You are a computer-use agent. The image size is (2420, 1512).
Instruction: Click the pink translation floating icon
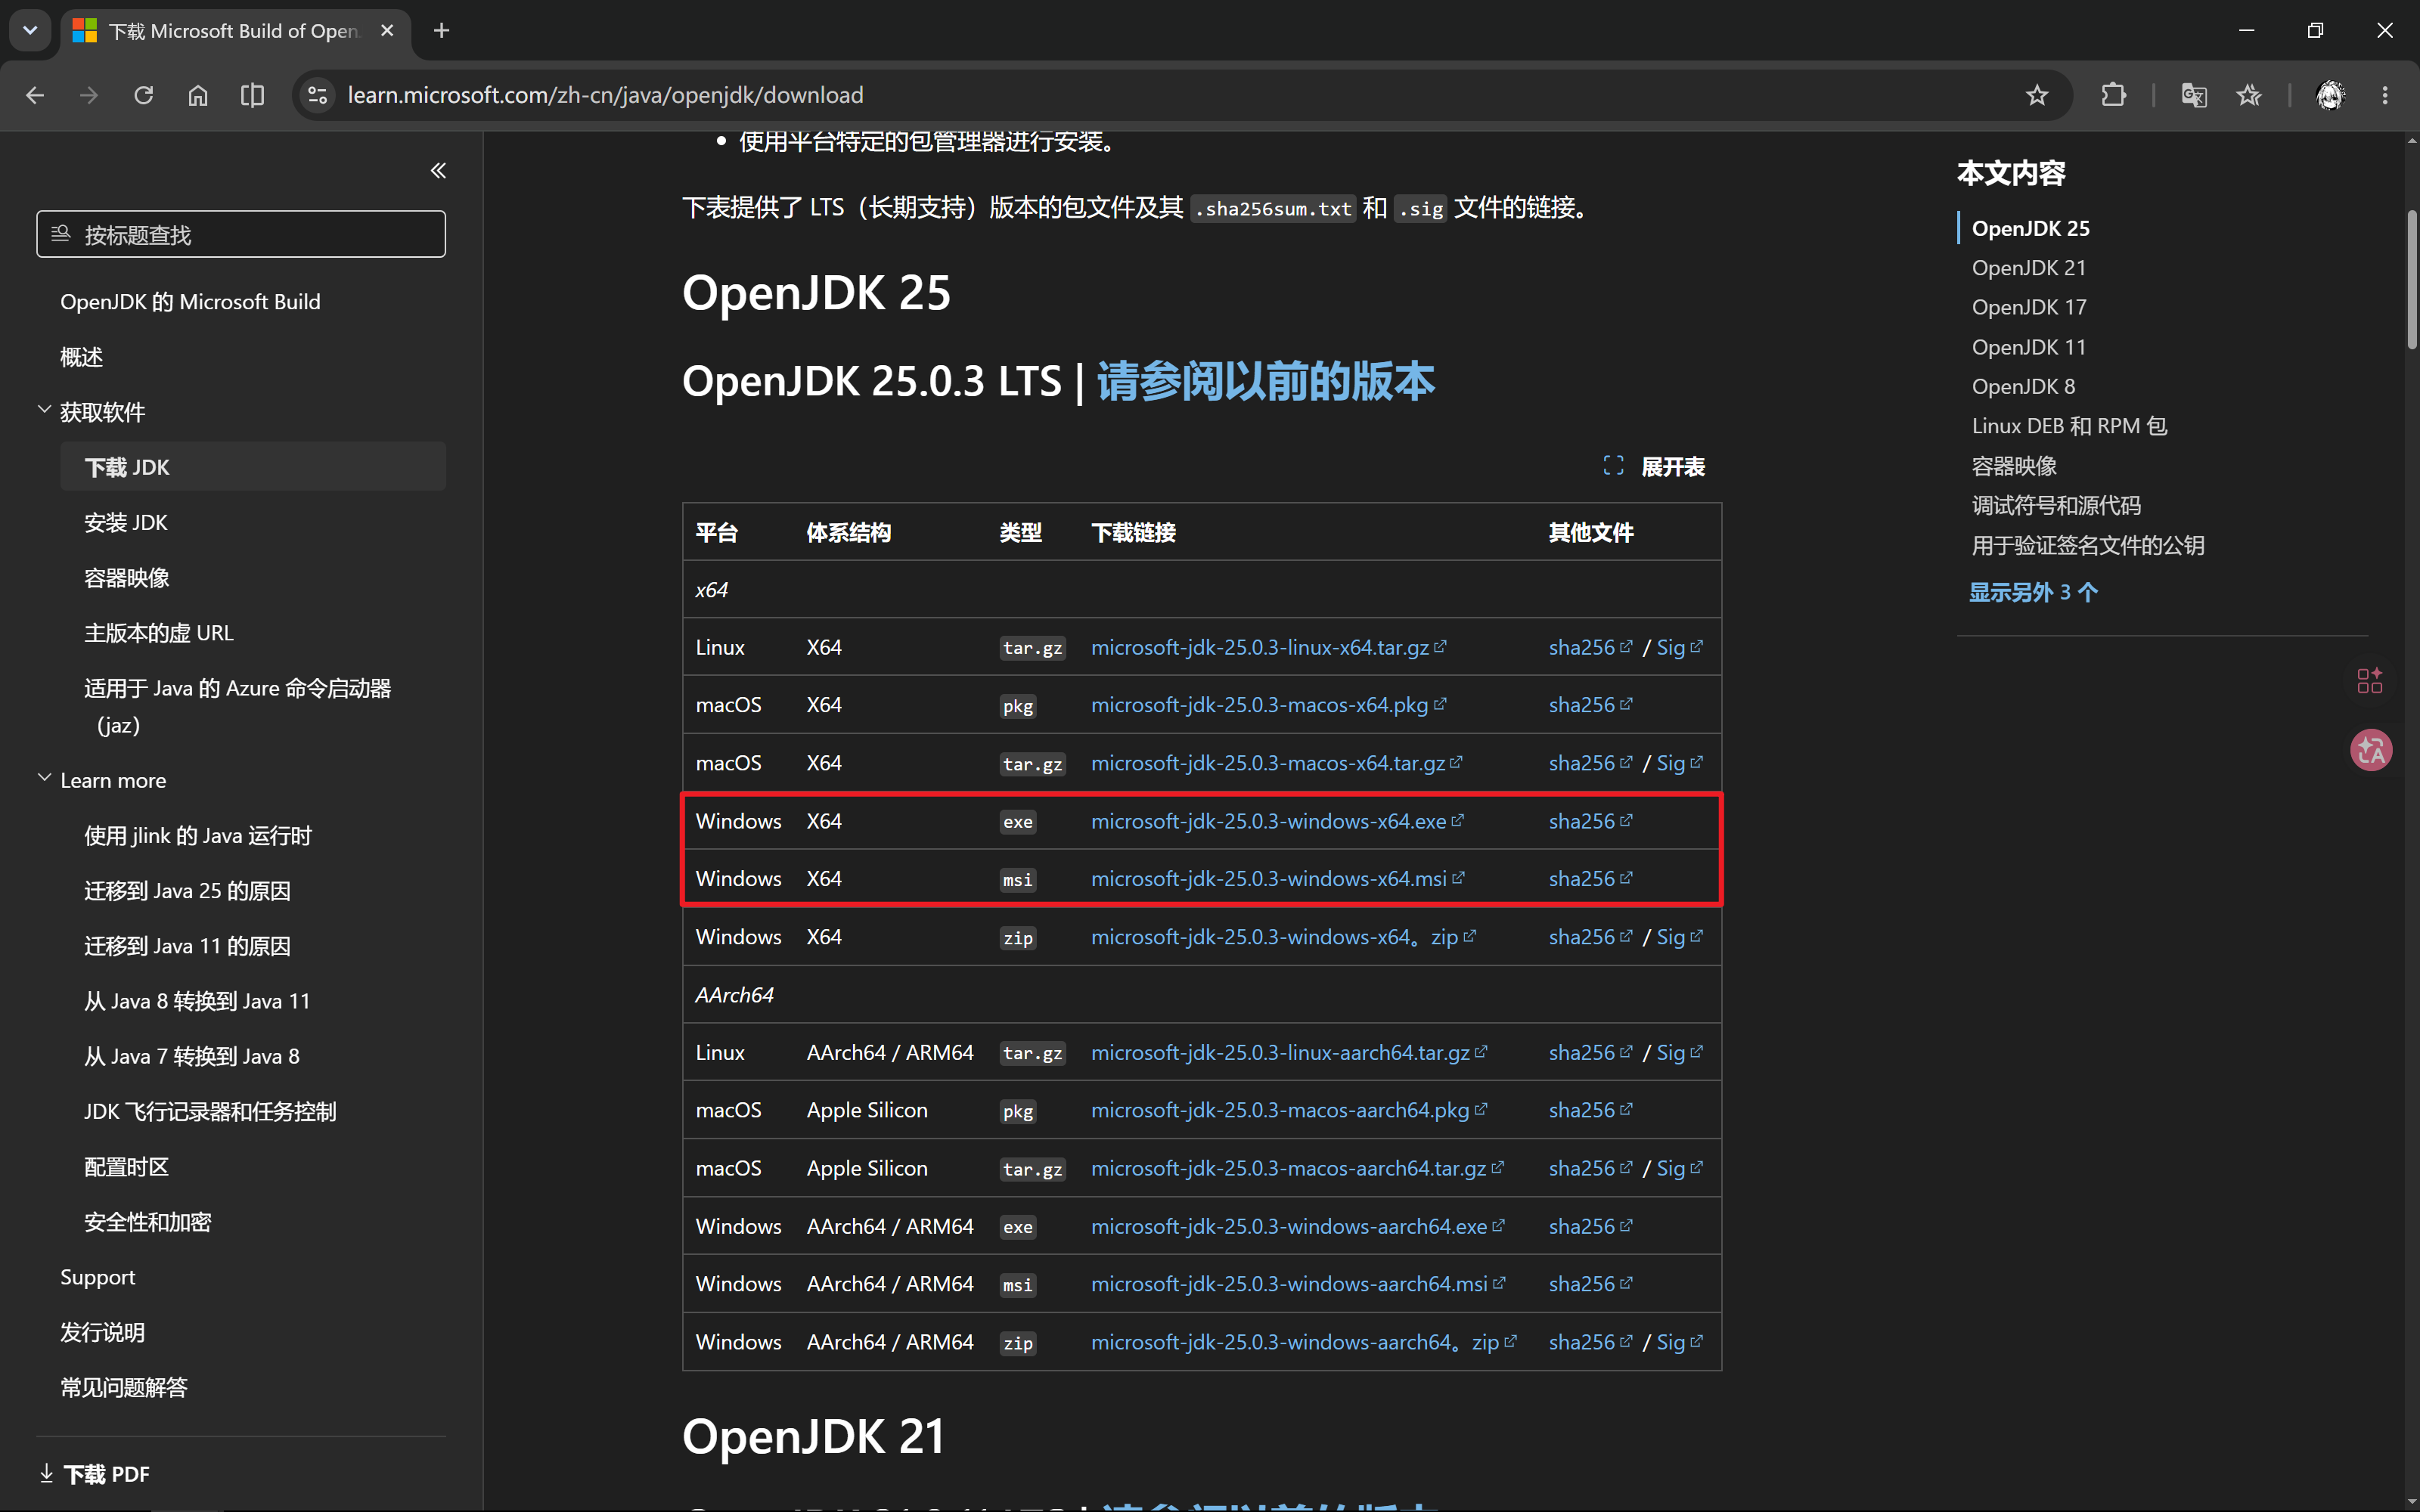point(2370,750)
